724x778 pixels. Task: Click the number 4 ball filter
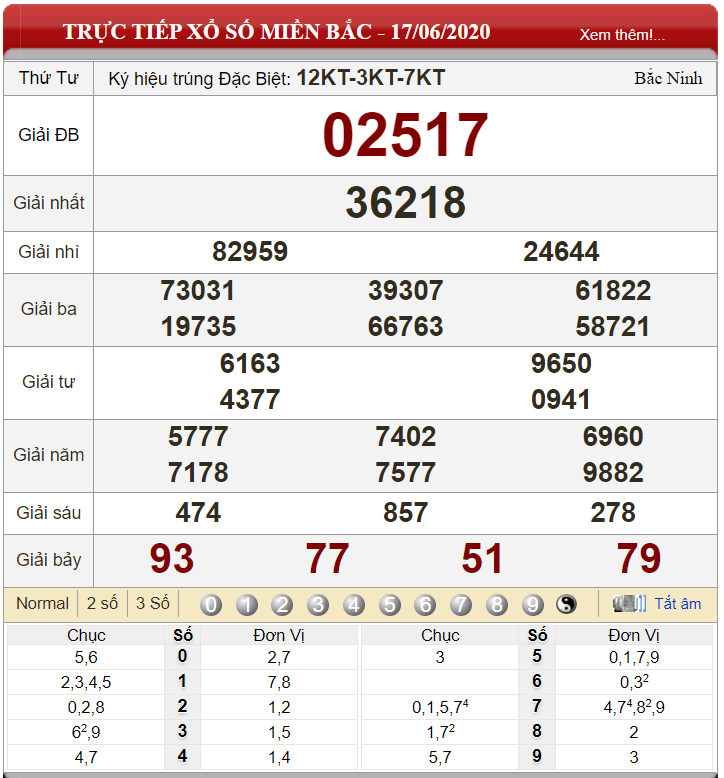354,605
